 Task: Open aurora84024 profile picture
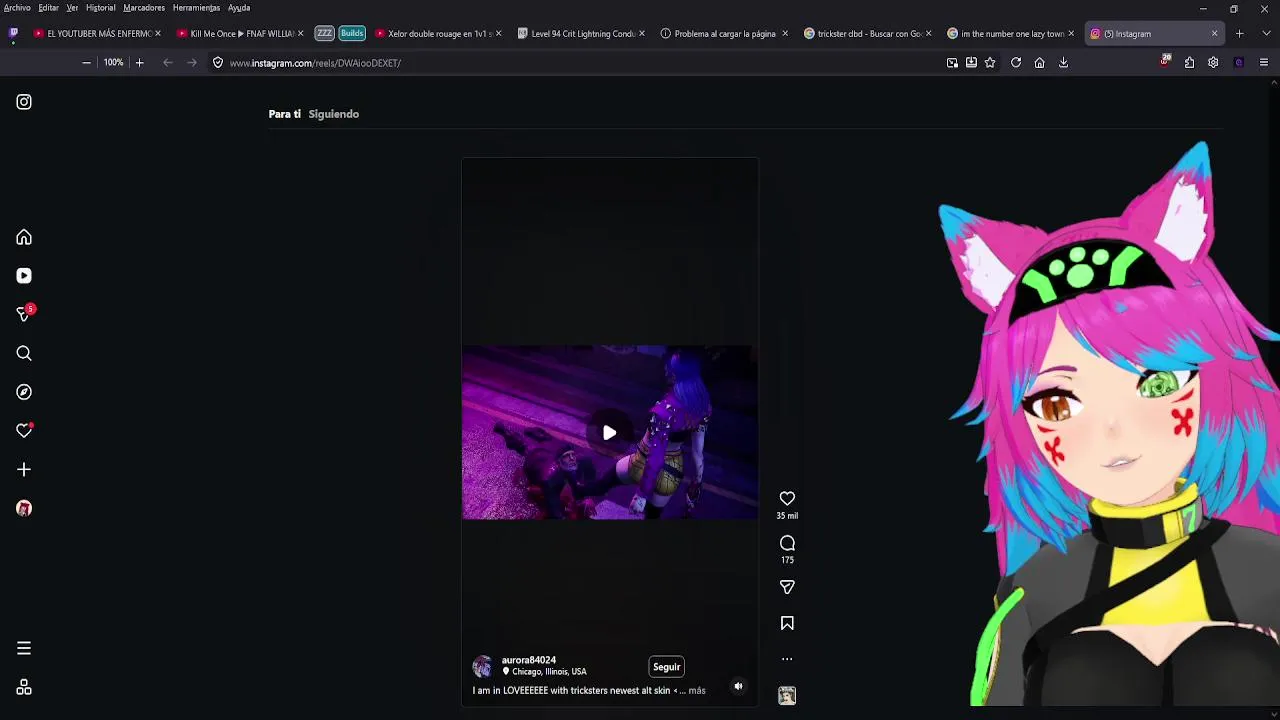click(x=483, y=666)
